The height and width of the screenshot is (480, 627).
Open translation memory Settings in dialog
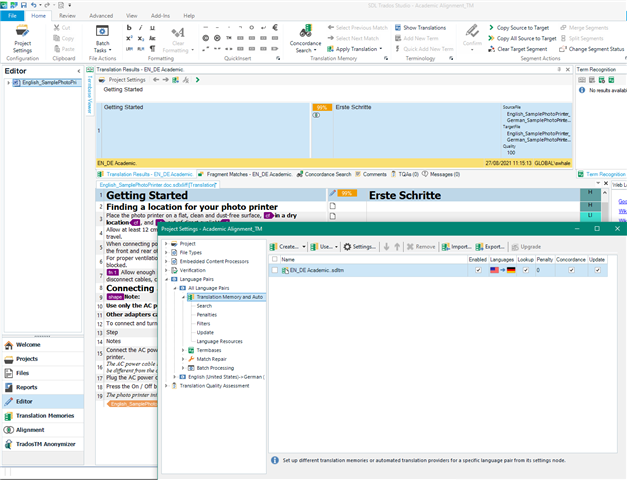coord(358,246)
